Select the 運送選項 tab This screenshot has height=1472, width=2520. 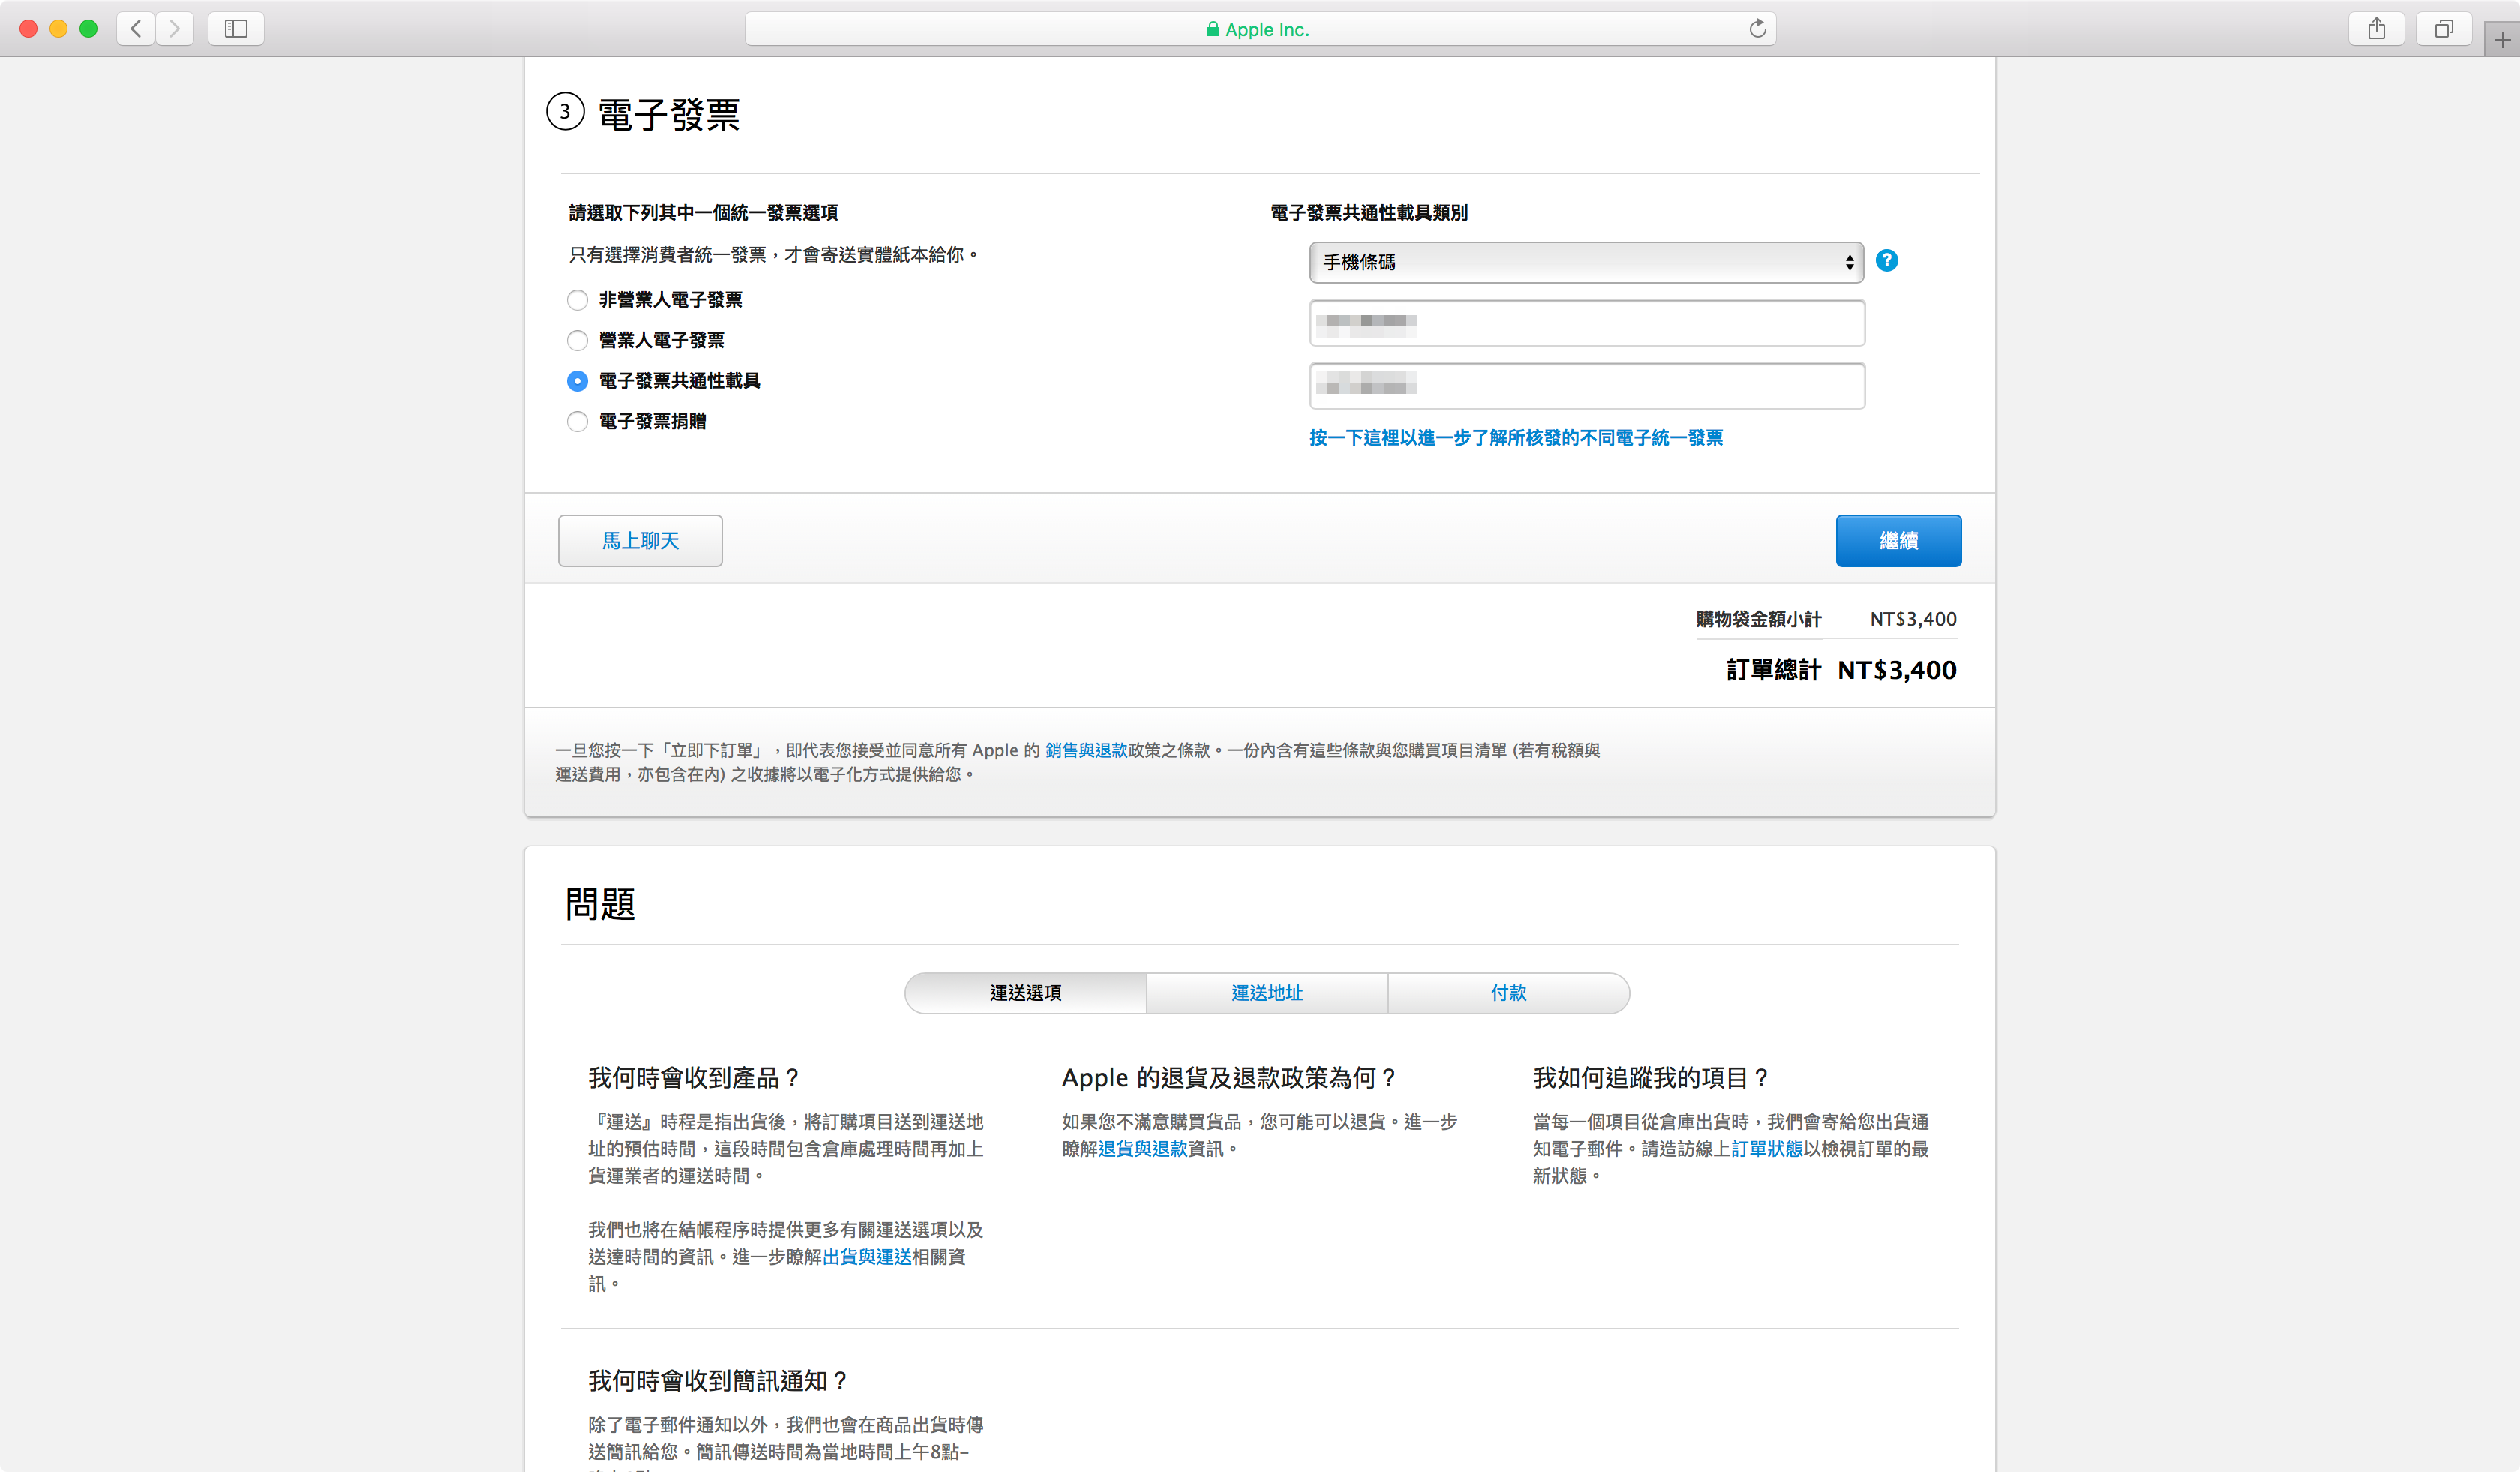point(1025,993)
